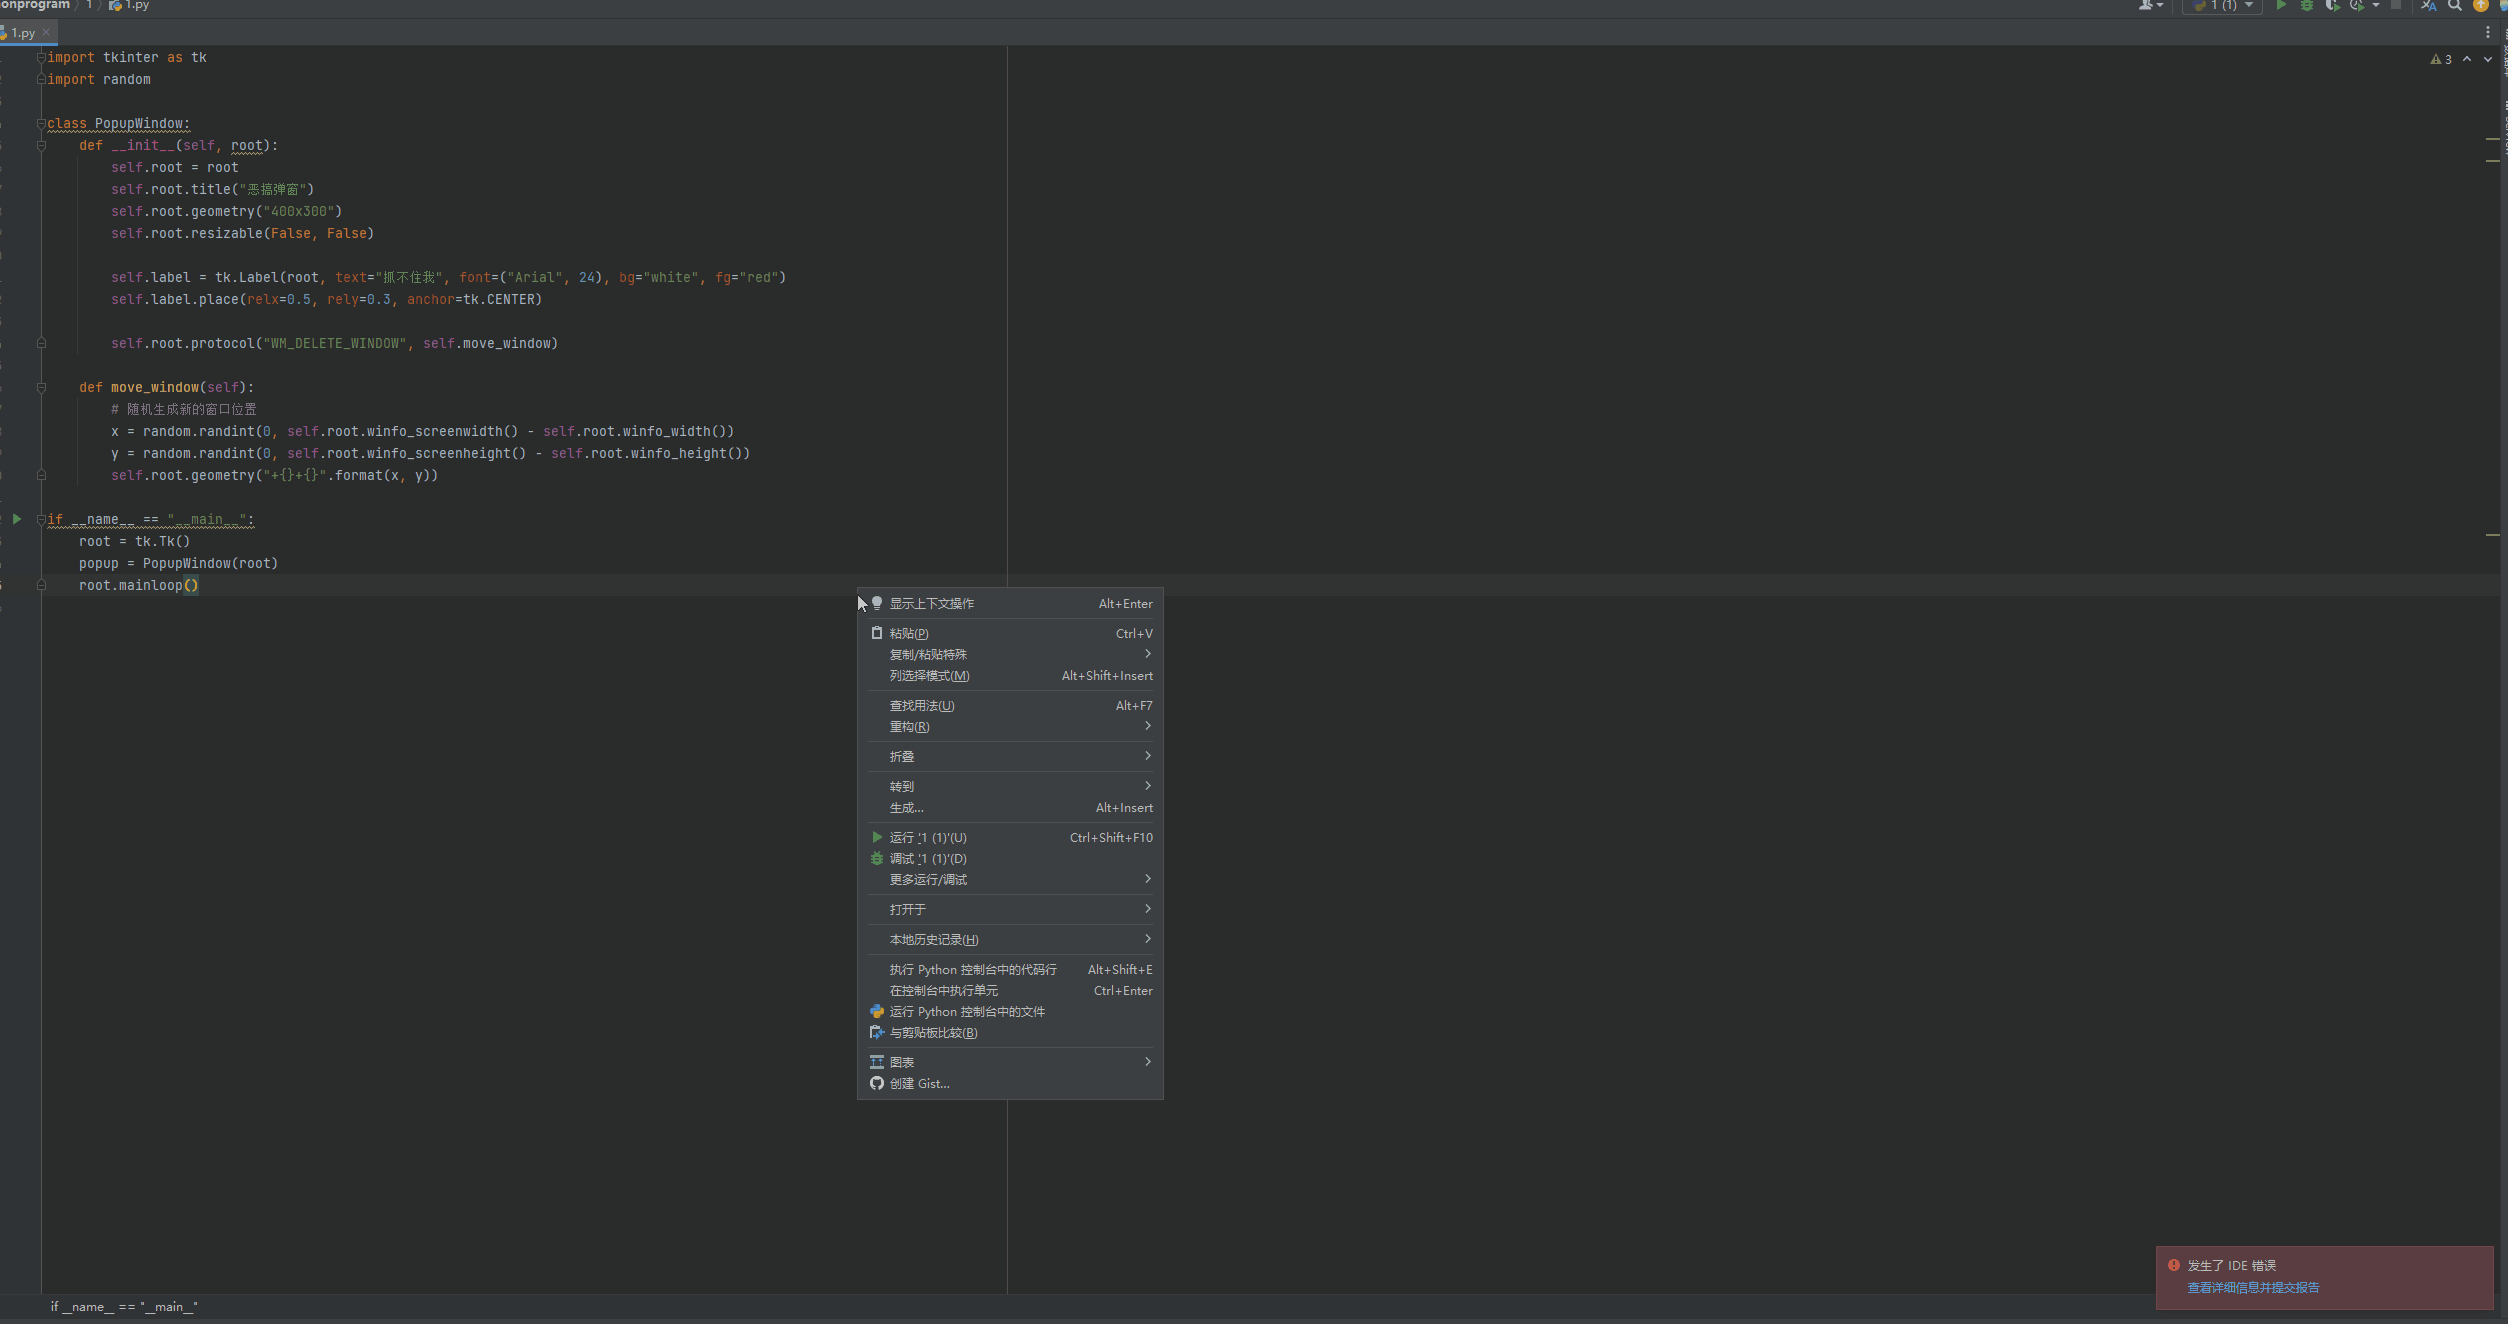The image size is (2508, 1324).
Task: Choose 与剪贴板比较(B) in context menu
Action: point(1010,1033)
